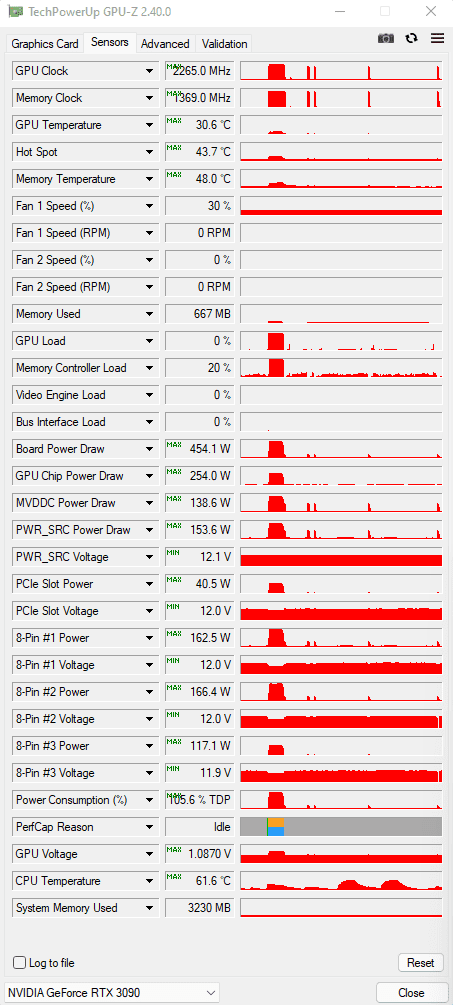Open the Fan 2 Speed (RPM) dropdown
The height and width of the screenshot is (1005, 453).
tap(149, 287)
